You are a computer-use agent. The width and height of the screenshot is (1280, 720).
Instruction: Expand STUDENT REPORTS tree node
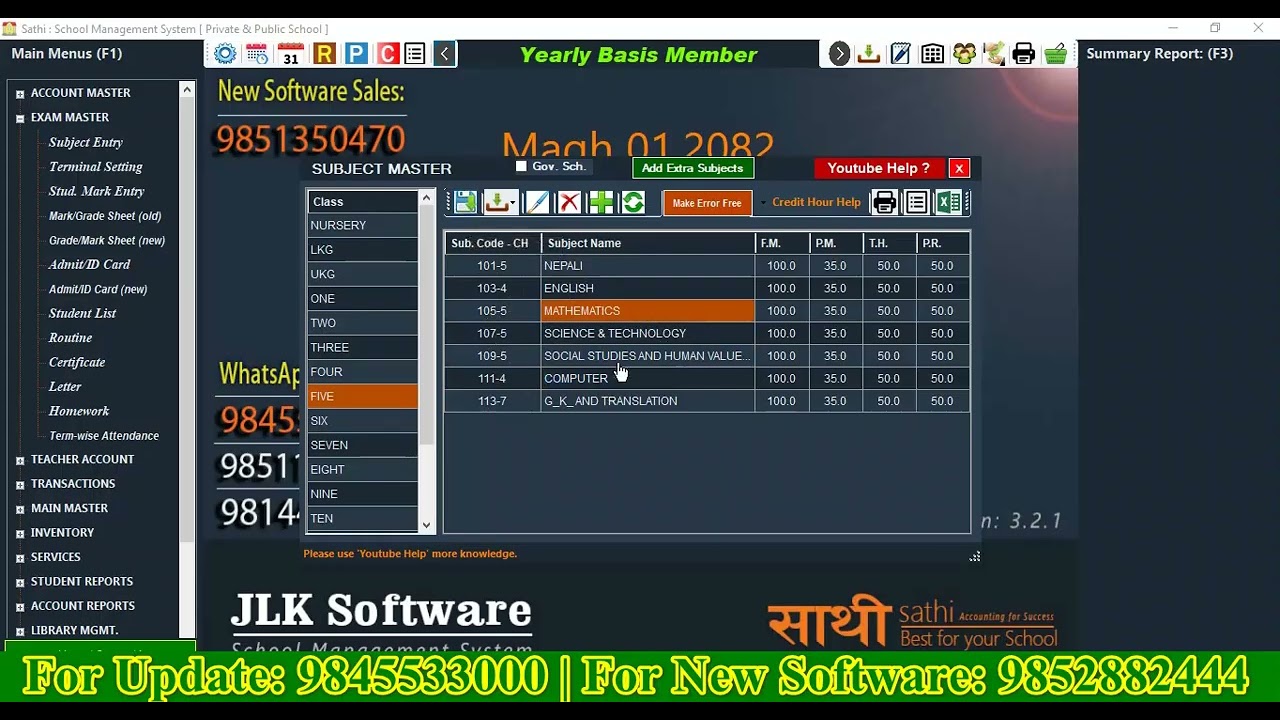coord(20,582)
